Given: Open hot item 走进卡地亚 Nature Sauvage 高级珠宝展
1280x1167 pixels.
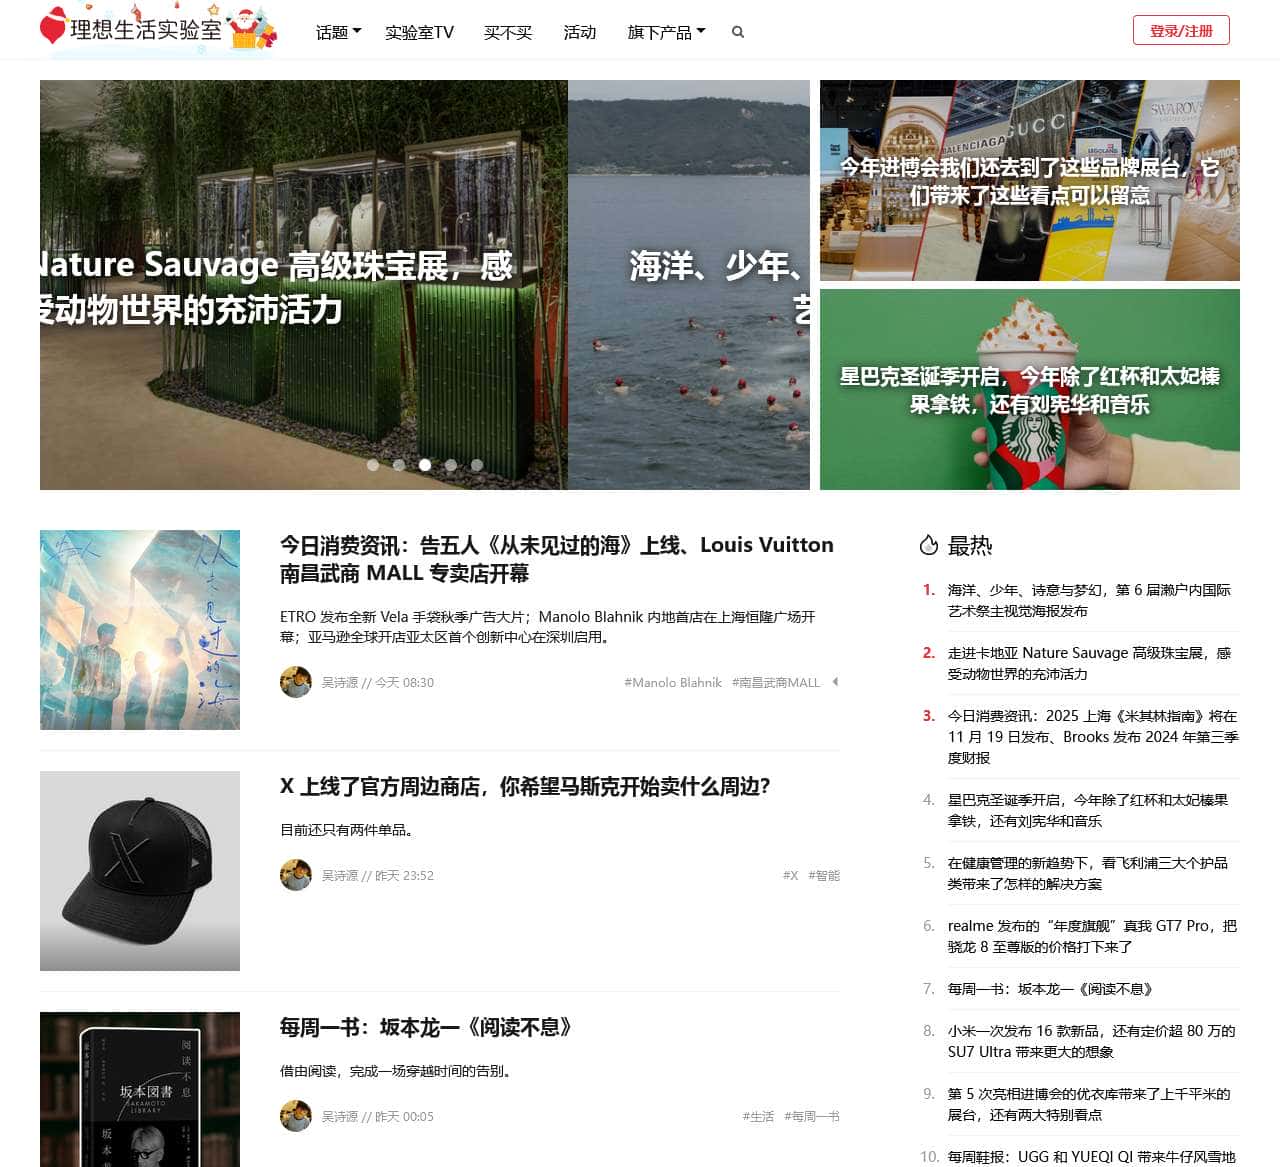Looking at the screenshot, I should (1090, 663).
